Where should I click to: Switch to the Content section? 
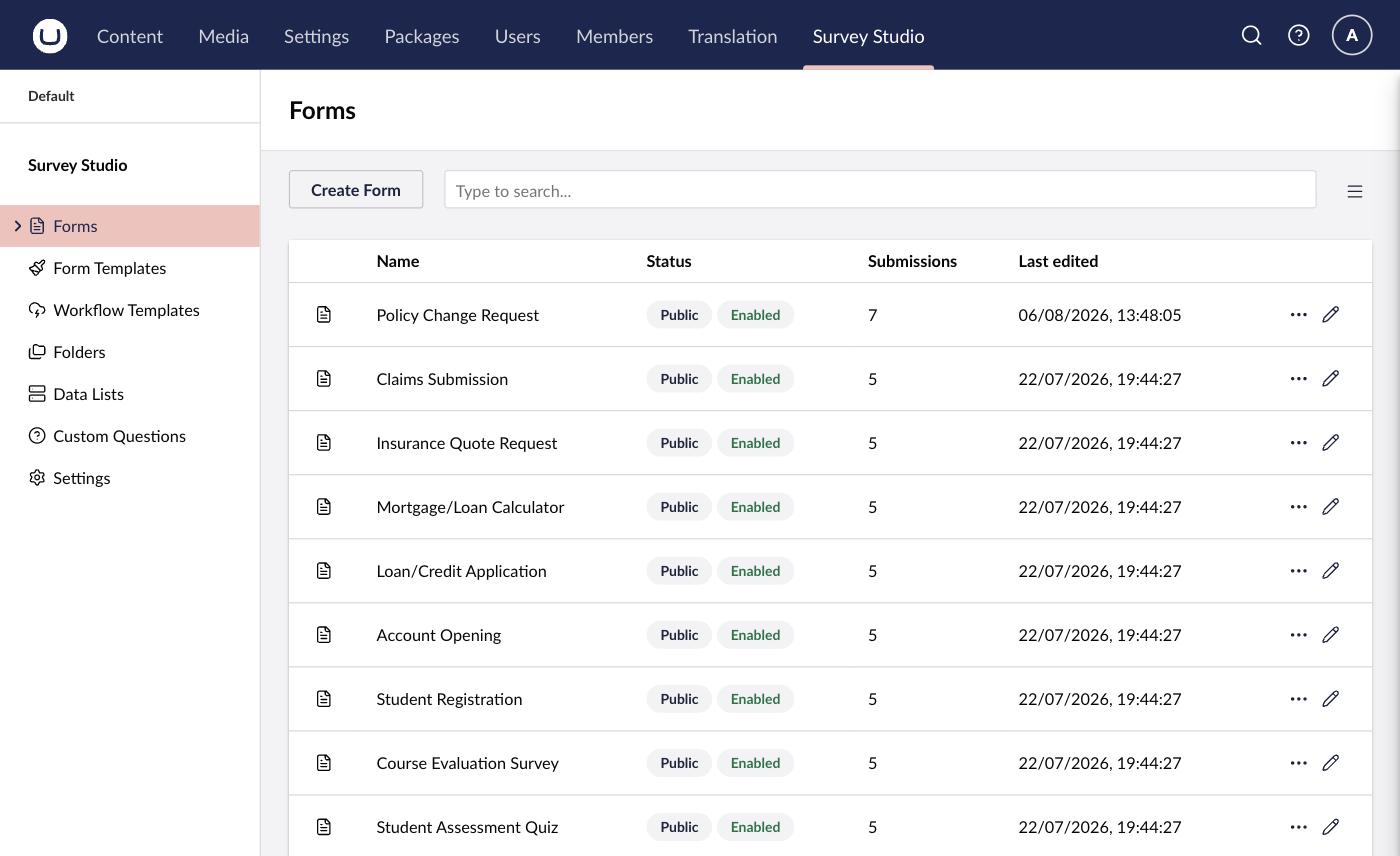(x=130, y=36)
